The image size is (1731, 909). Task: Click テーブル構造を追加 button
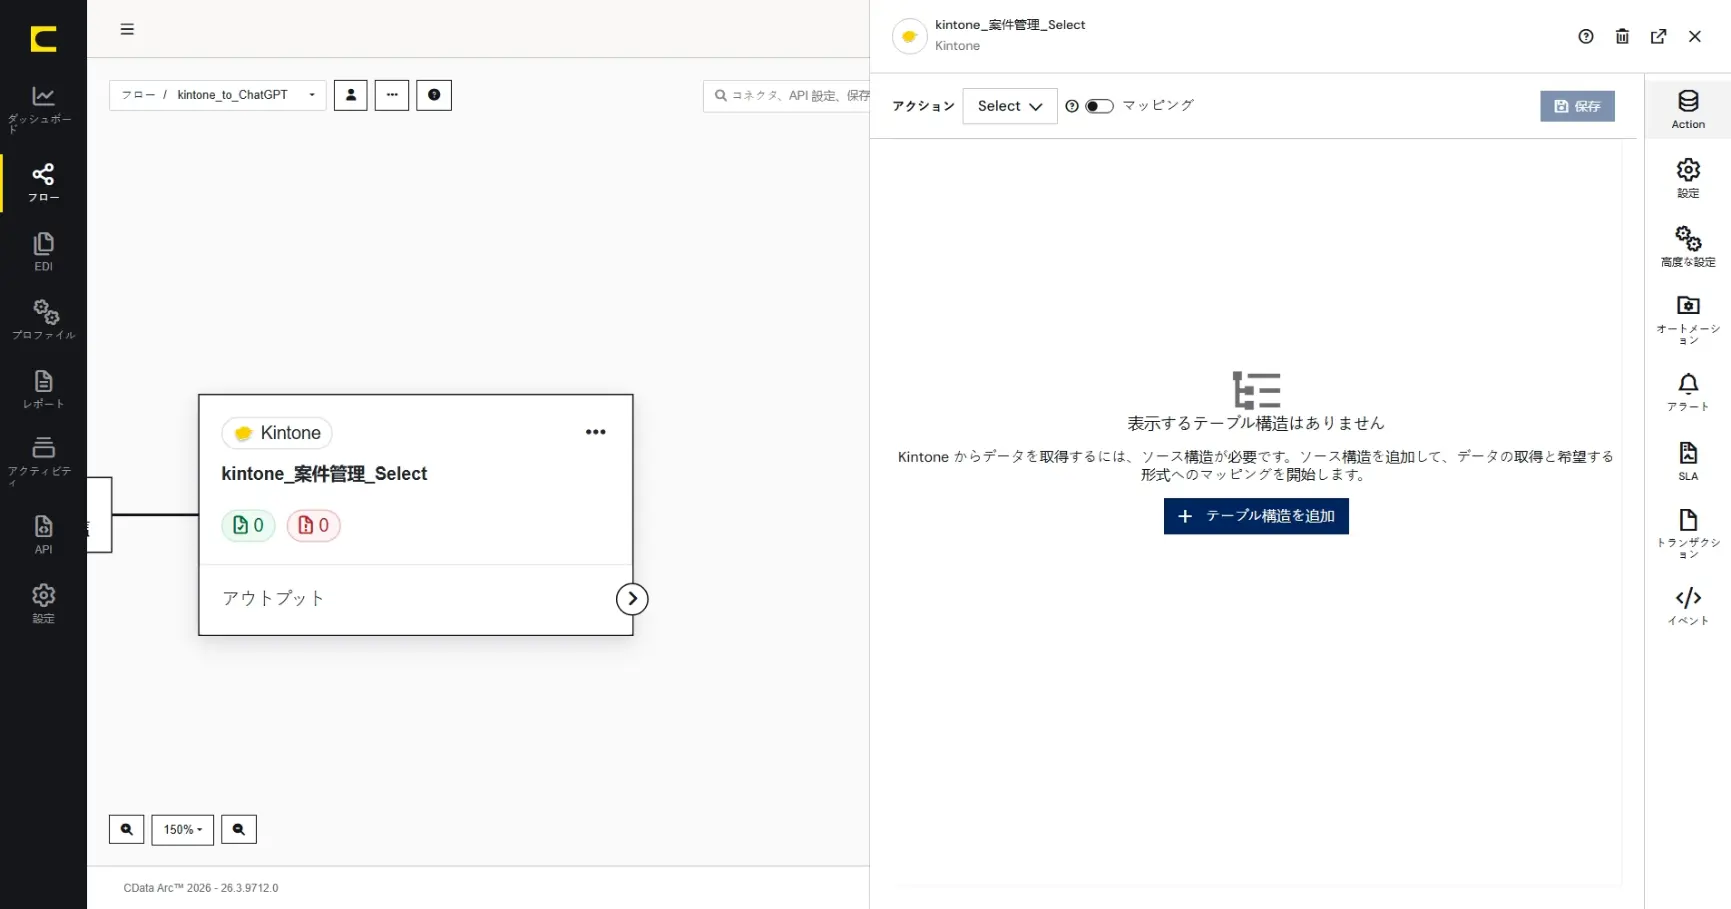(1256, 516)
